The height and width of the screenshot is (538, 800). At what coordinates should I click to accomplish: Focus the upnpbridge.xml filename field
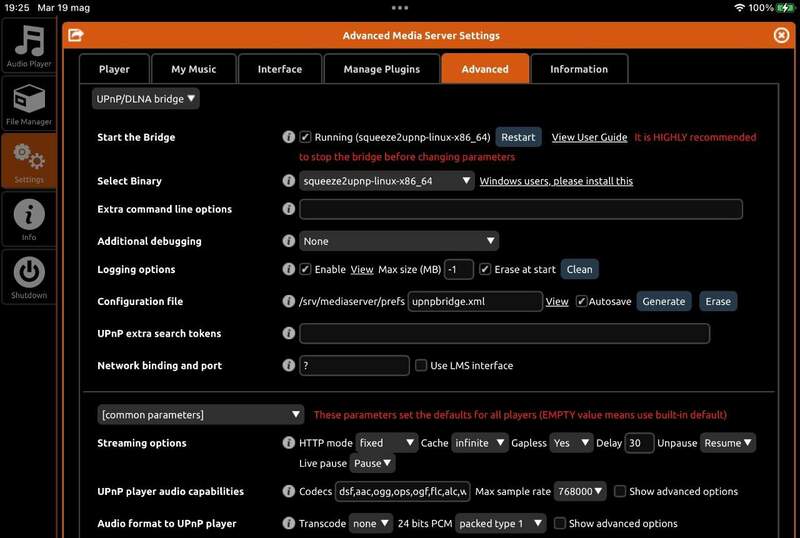[475, 301]
